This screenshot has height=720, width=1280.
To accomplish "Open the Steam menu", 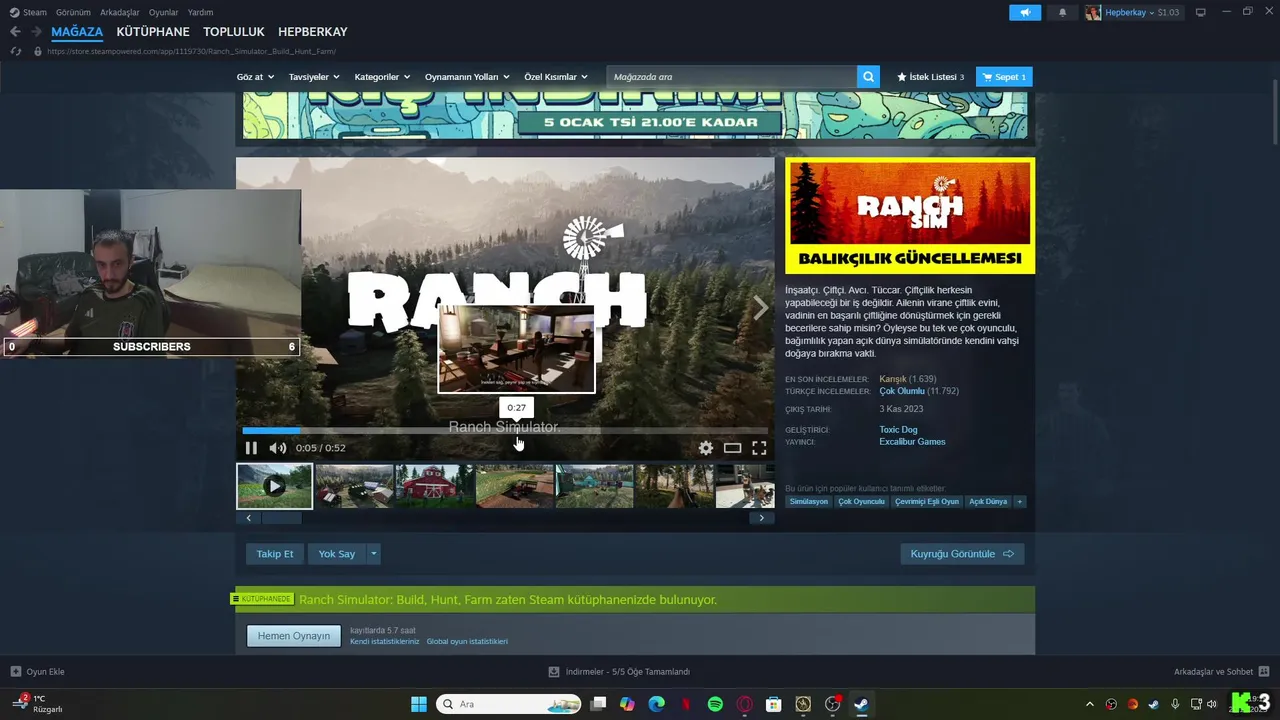I will coord(28,12).
